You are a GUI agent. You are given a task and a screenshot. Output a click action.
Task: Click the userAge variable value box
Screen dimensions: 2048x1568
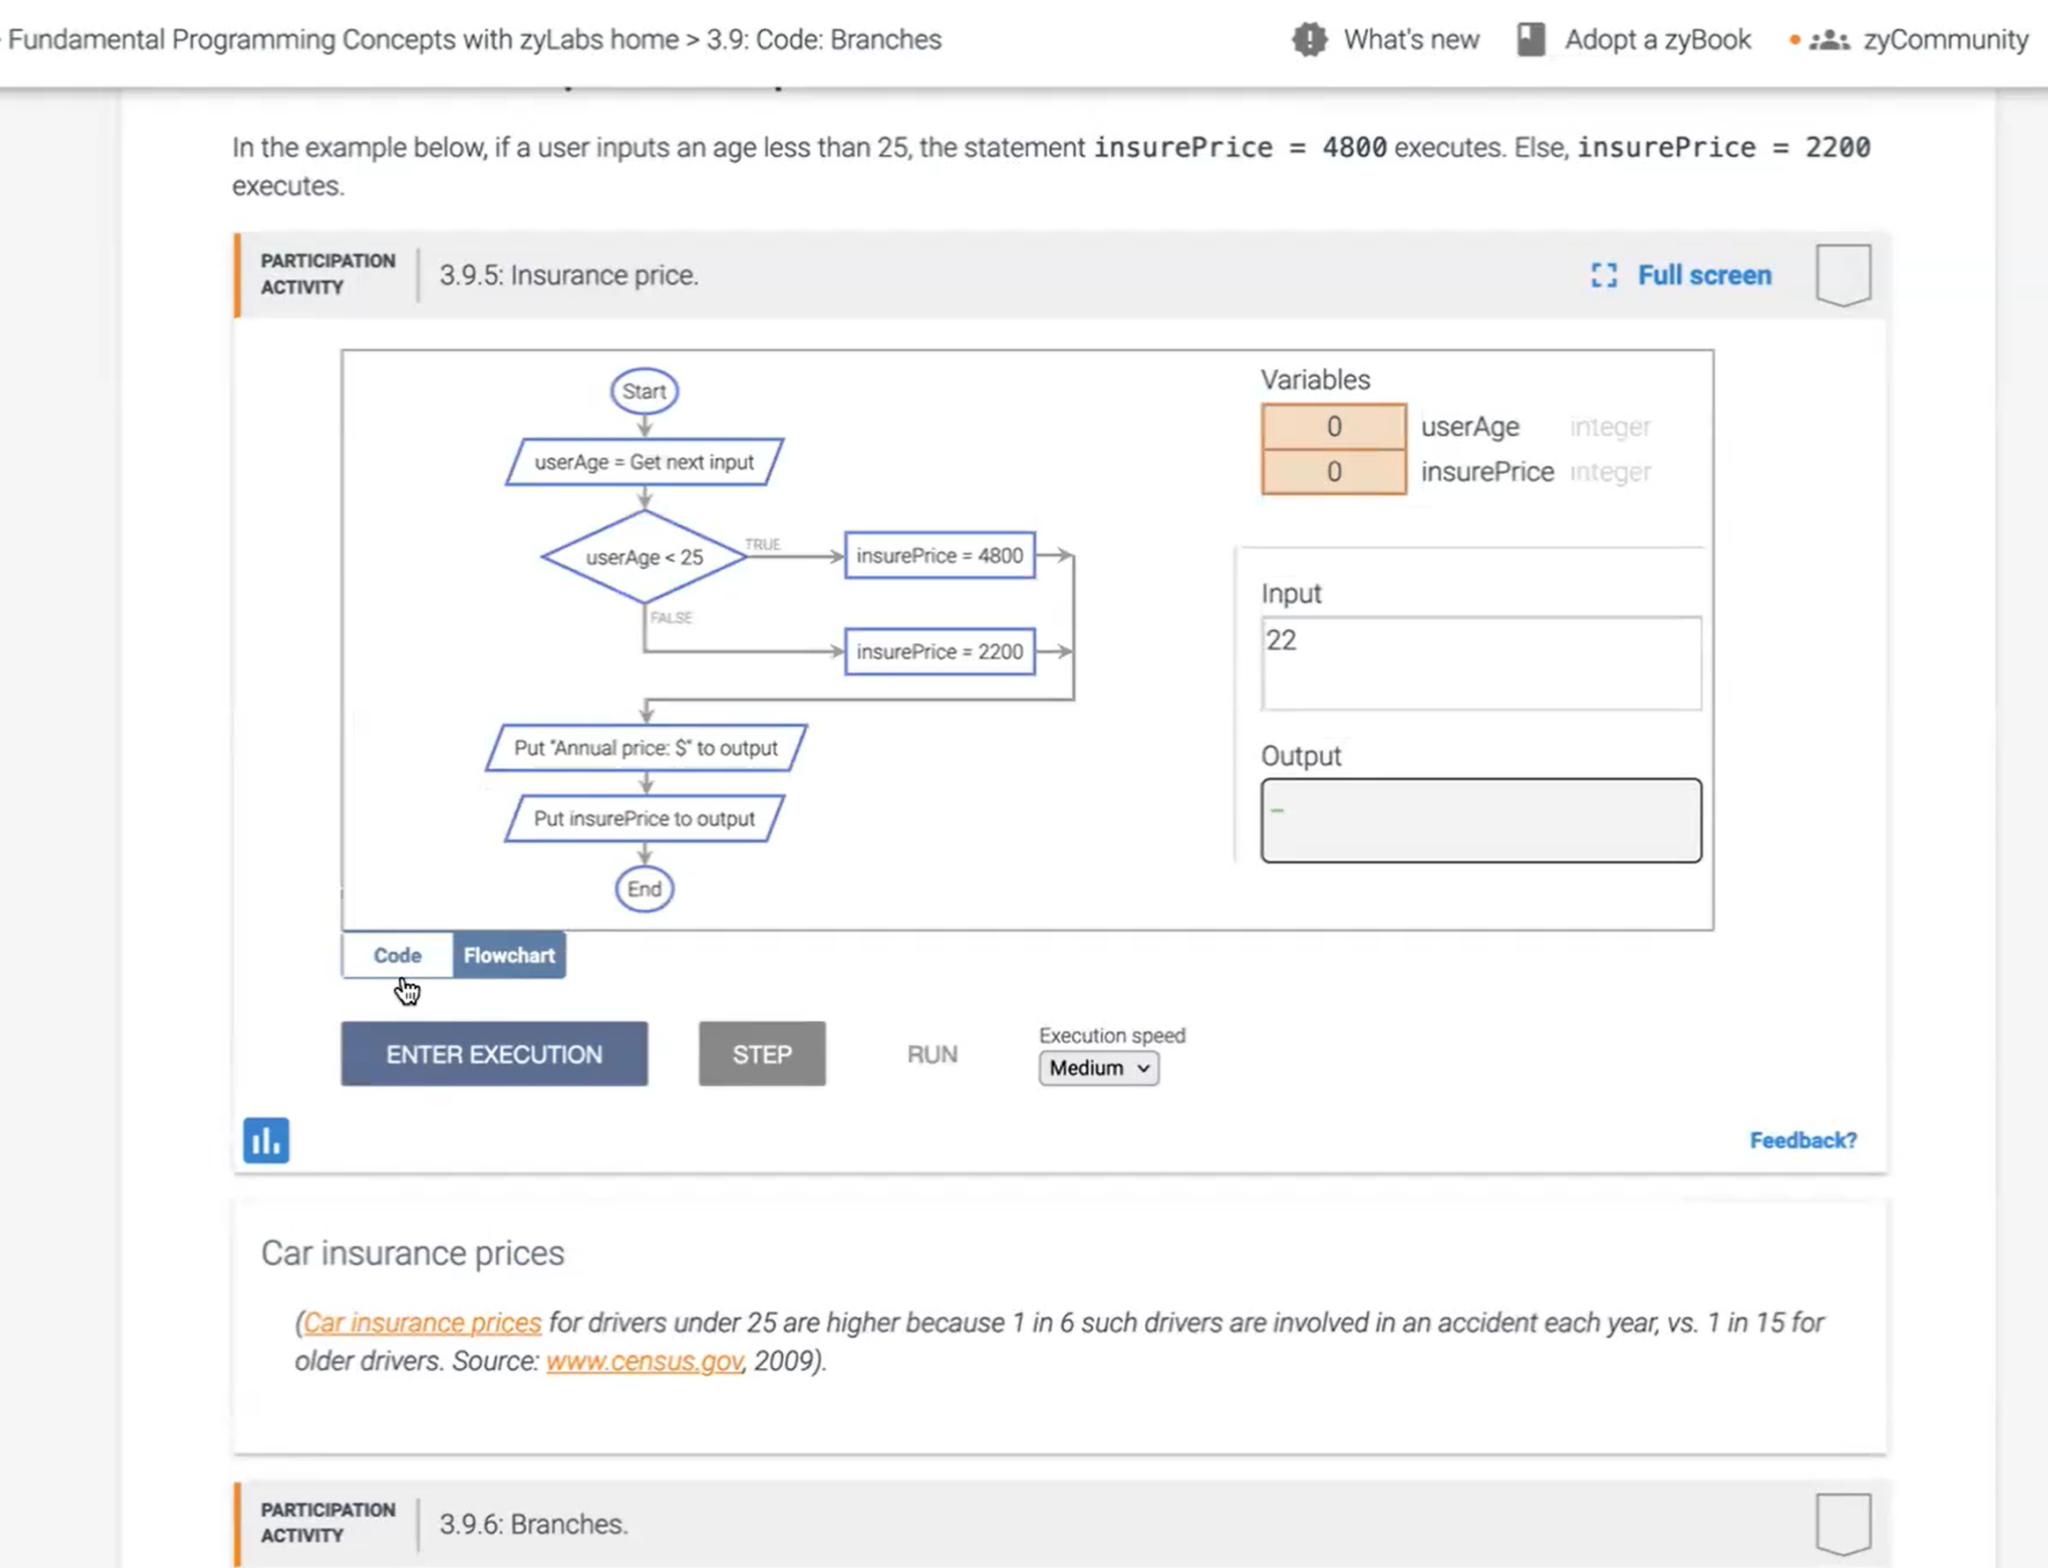(1333, 427)
